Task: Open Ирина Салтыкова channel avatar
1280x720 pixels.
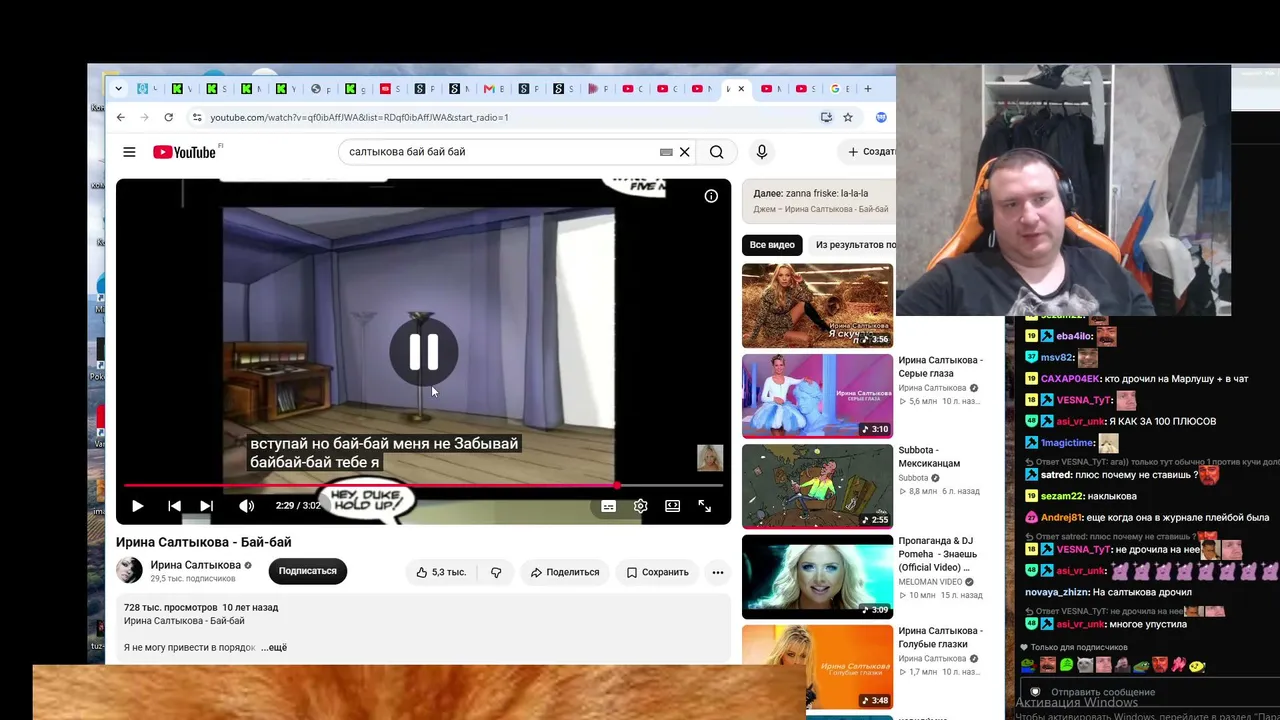Action: [x=130, y=571]
